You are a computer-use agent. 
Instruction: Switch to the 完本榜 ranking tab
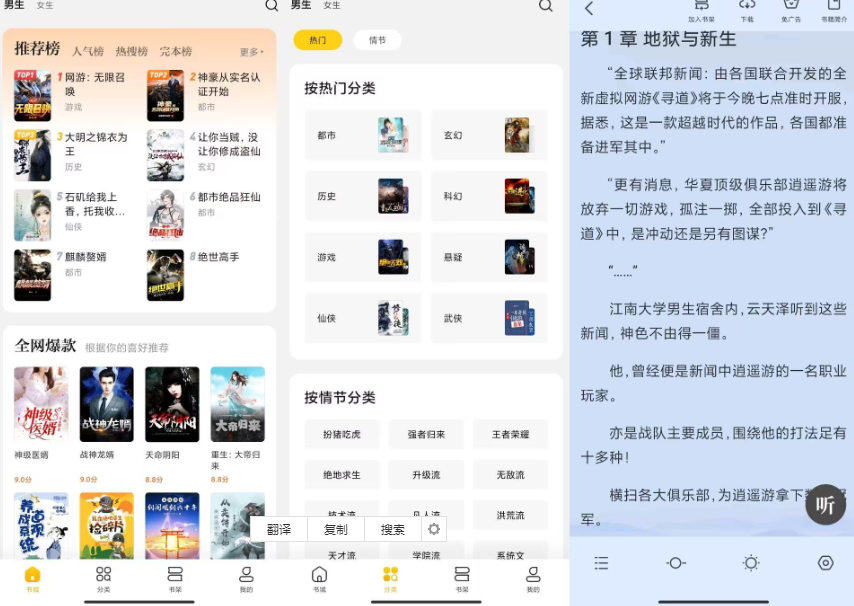pos(175,51)
